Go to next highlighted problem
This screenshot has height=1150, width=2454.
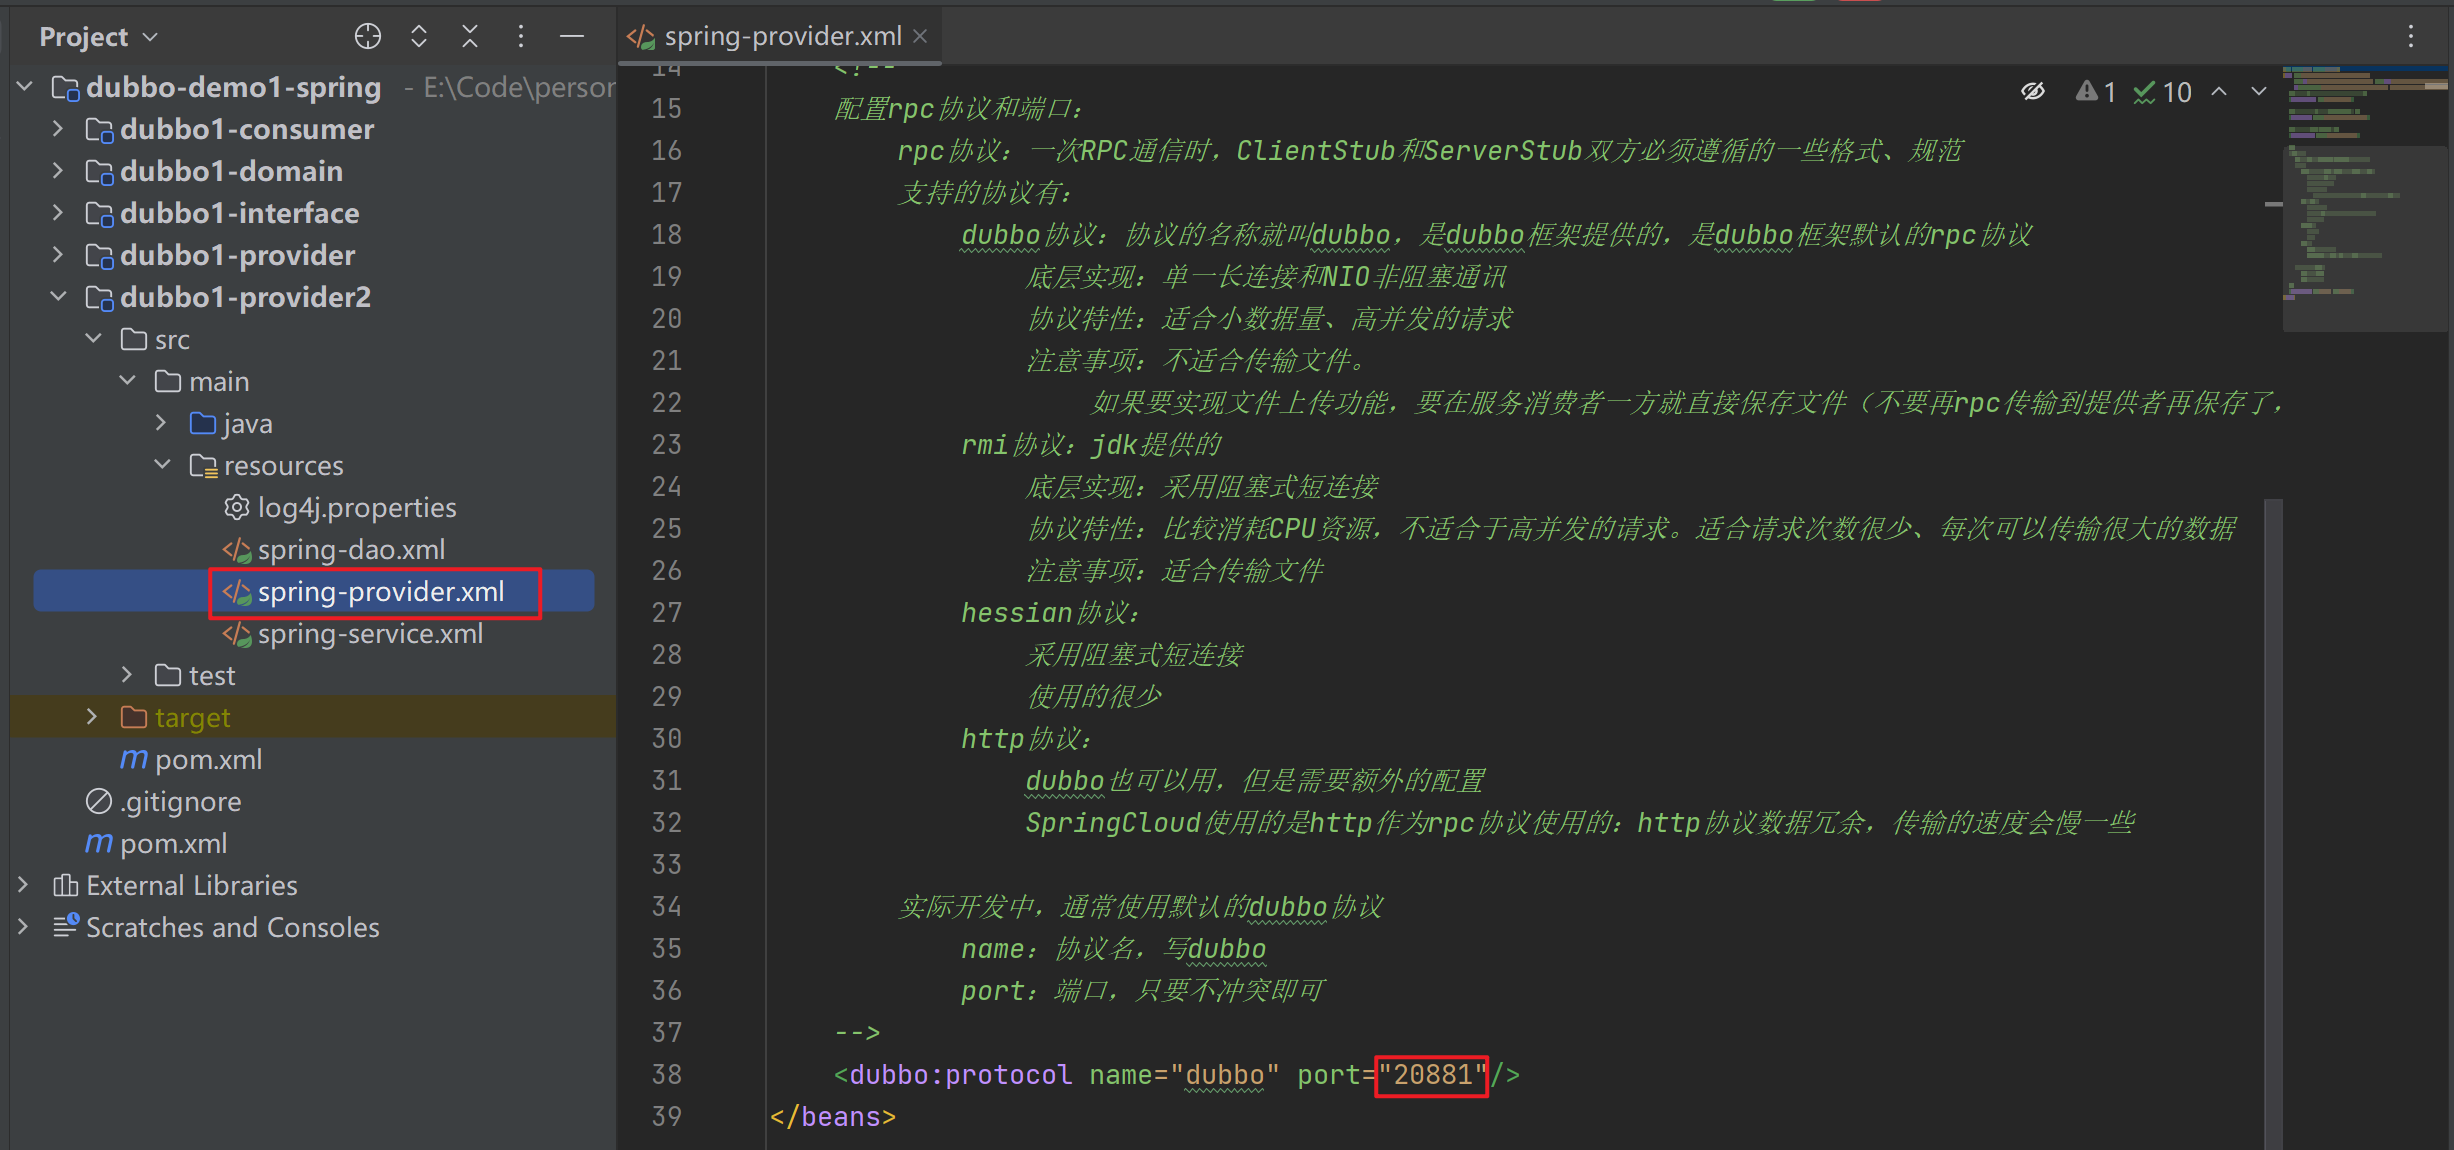tap(2259, 92)
